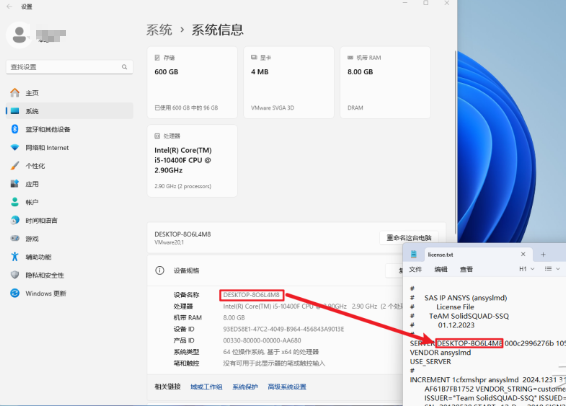This screenshot has width=566, height=407.
Task: Open Network and Internet settings
Action: pos(69,148)
